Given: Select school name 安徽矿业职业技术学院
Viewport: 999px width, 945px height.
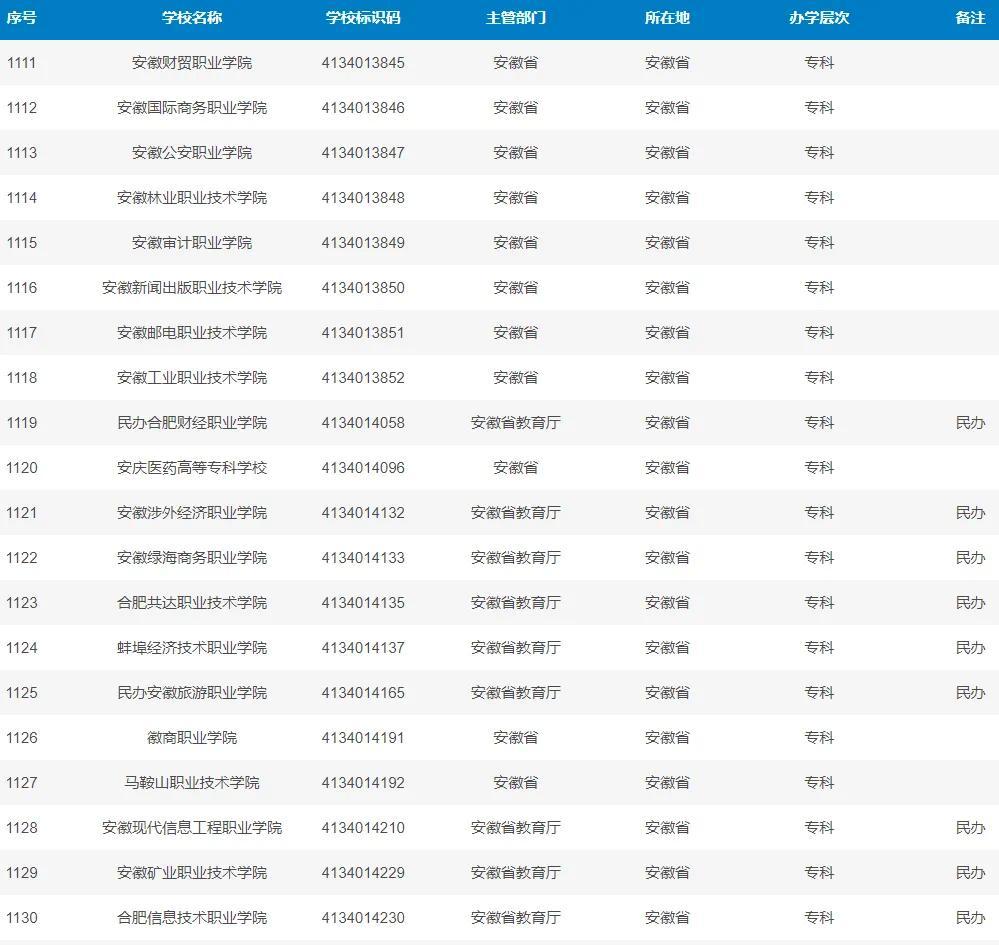Looking at the screenshot, I should pos(192,872).
